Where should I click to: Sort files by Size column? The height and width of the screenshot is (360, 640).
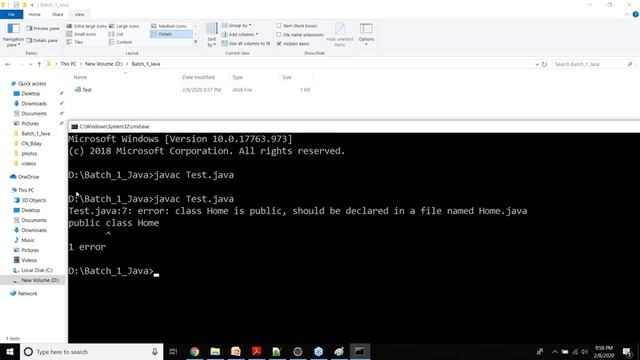[x=287, y=77]
